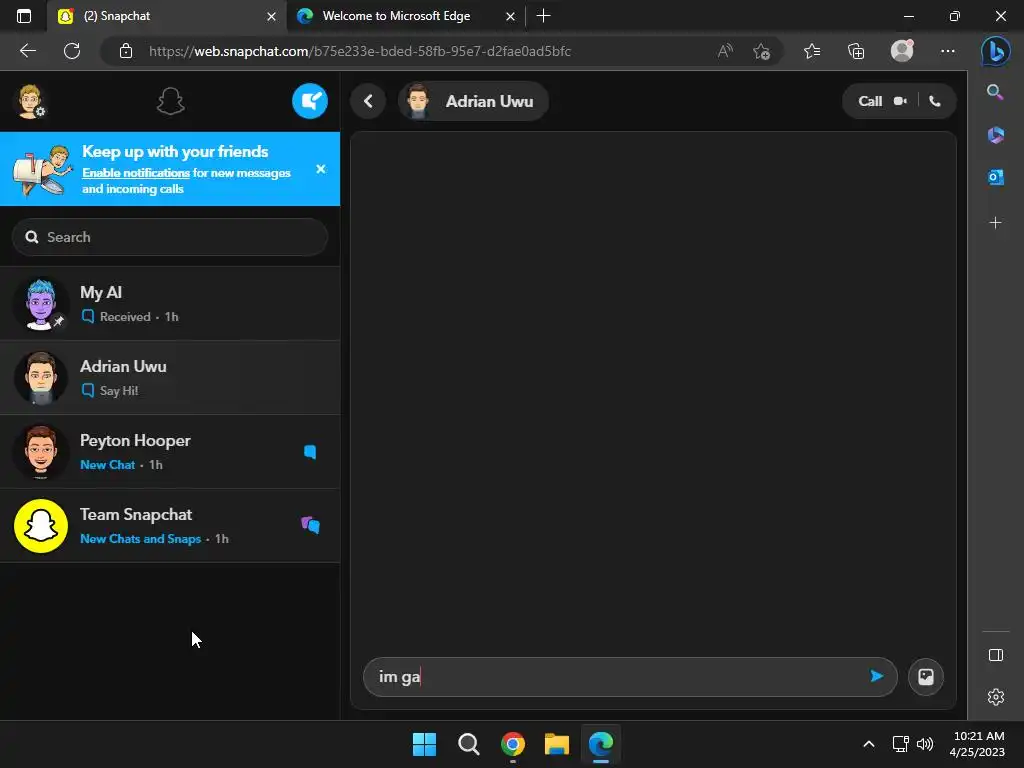
Task: Open the Peyton Hooper chat
Action: click(170, 451)
